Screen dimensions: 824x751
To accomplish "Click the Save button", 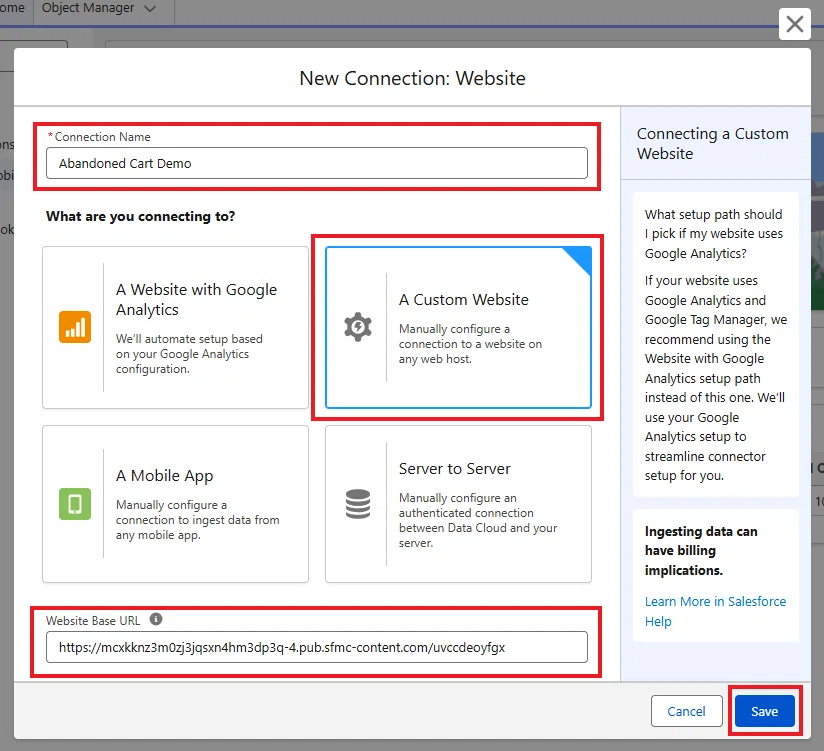I will click(x=765, y=711).
